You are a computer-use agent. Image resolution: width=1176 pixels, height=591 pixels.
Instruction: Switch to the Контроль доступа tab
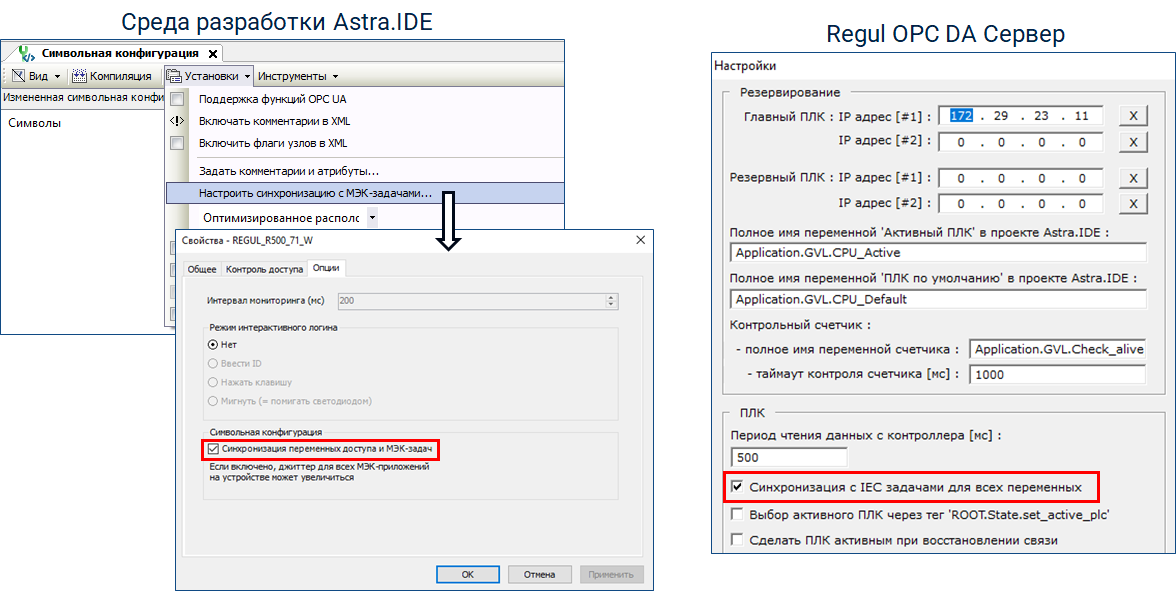click(x=264, y=269)
